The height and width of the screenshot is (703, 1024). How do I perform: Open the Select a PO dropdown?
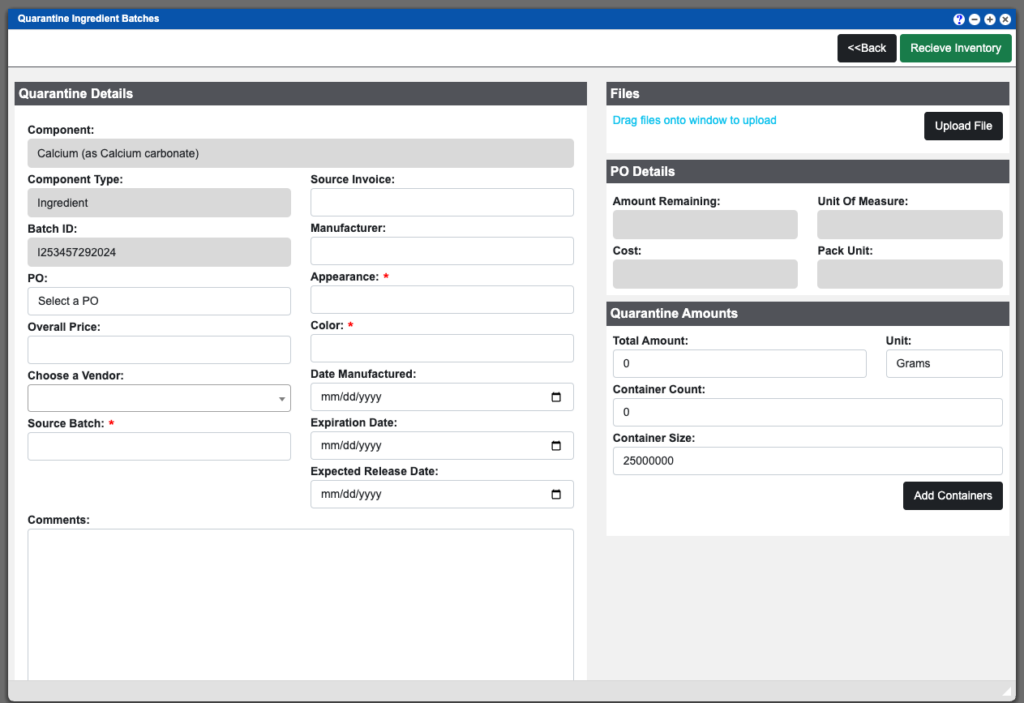tap(159, 300)
